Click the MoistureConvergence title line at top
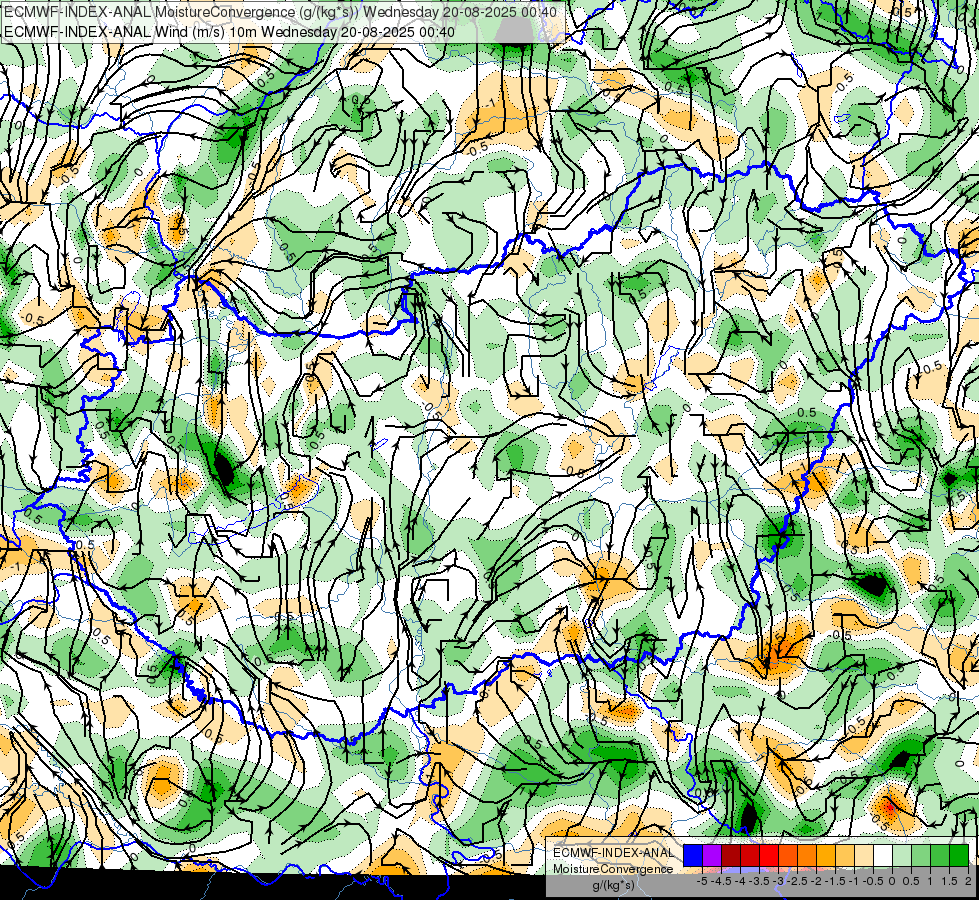Viewport: 979px width, 900px height. (280, 12)
